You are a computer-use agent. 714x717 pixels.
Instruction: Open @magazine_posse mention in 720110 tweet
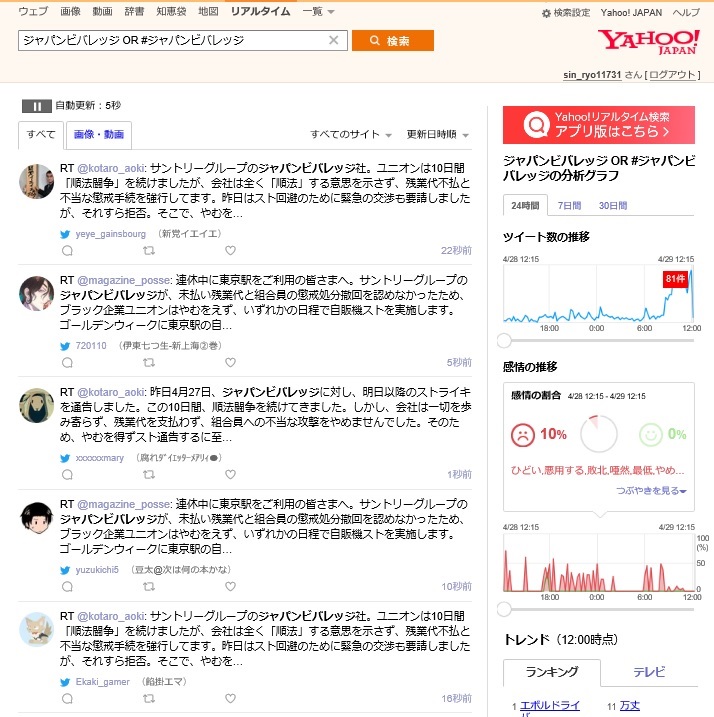[123, 280]
